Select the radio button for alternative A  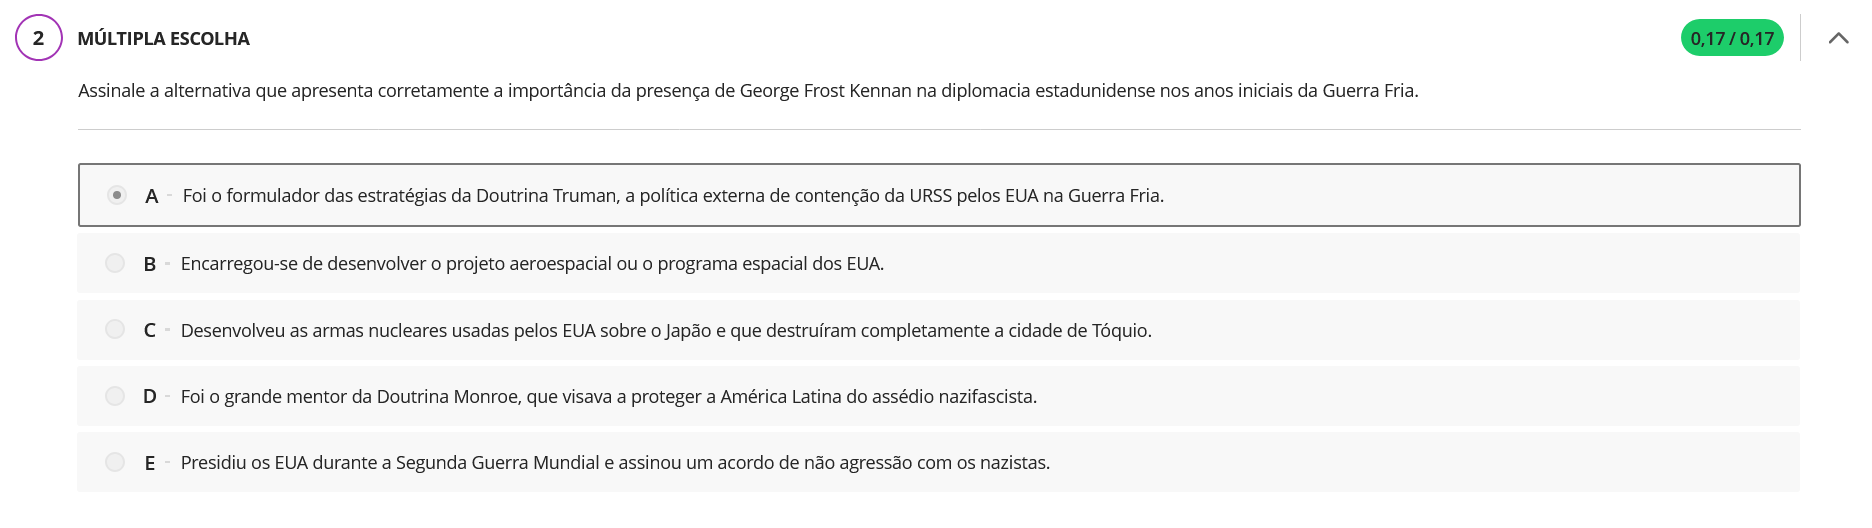click(x=117, y=195)
